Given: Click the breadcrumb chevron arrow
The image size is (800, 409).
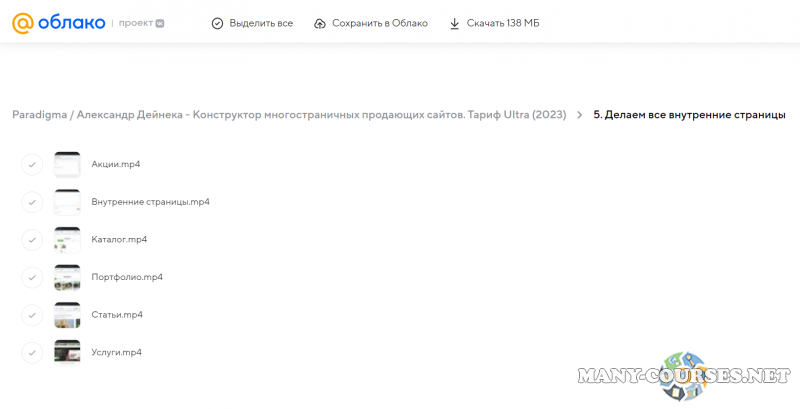Looking at the screenshot, I should coord(579,115).
